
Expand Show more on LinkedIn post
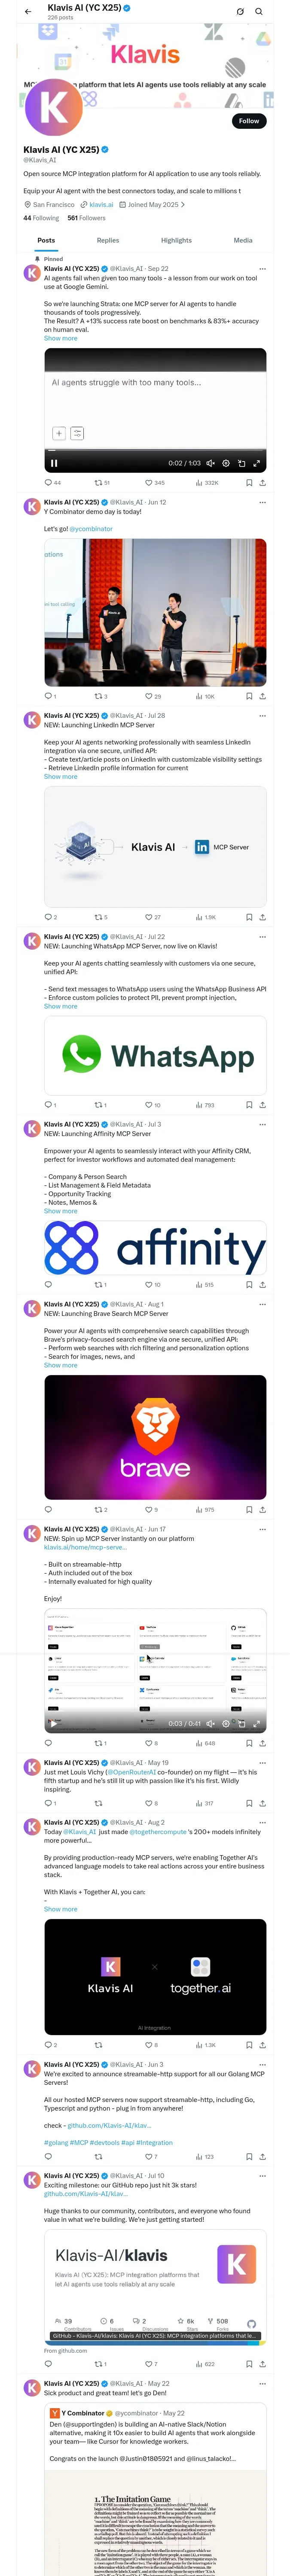pos(60,777)
